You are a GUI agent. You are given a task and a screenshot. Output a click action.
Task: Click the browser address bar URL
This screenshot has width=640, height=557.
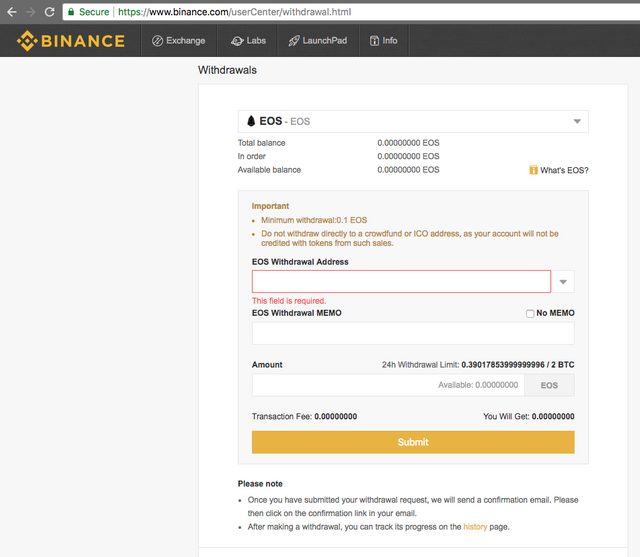click(234, 12)
